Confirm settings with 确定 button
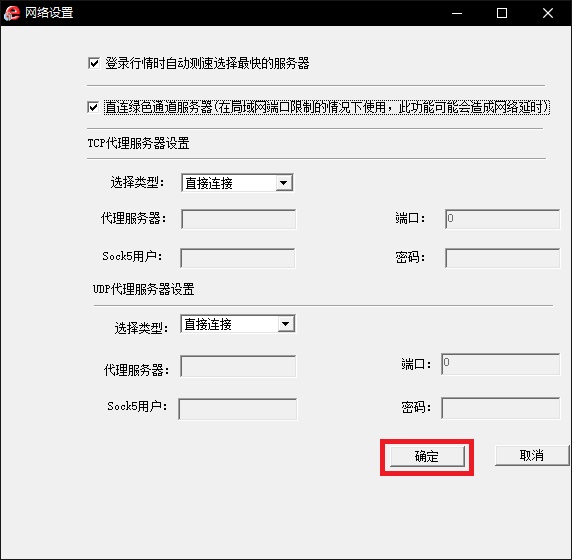 pos(427,456)
